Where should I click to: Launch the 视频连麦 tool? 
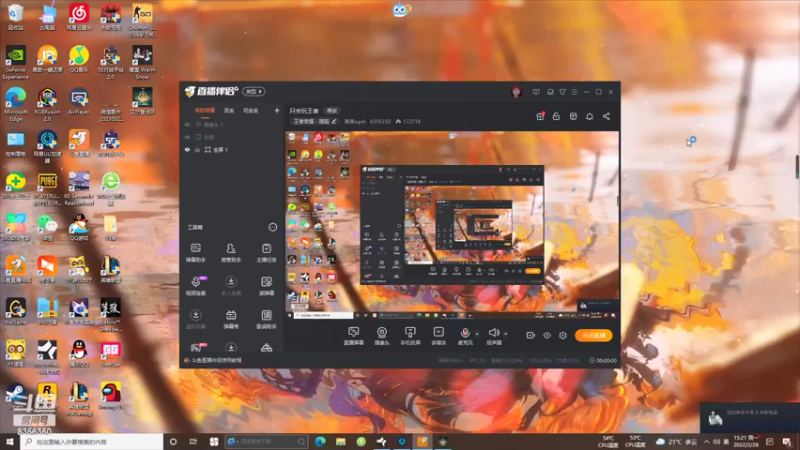pyautogui.click(x=195, y=286)
